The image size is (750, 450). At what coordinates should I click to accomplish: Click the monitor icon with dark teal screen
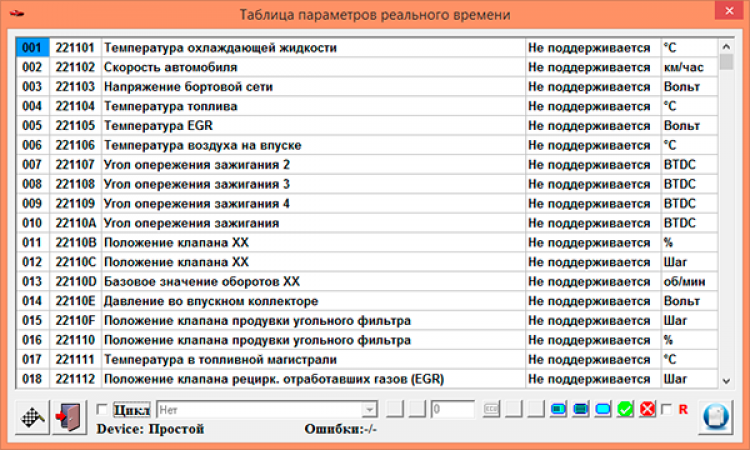pyautogui.click(x=581, y=409)
